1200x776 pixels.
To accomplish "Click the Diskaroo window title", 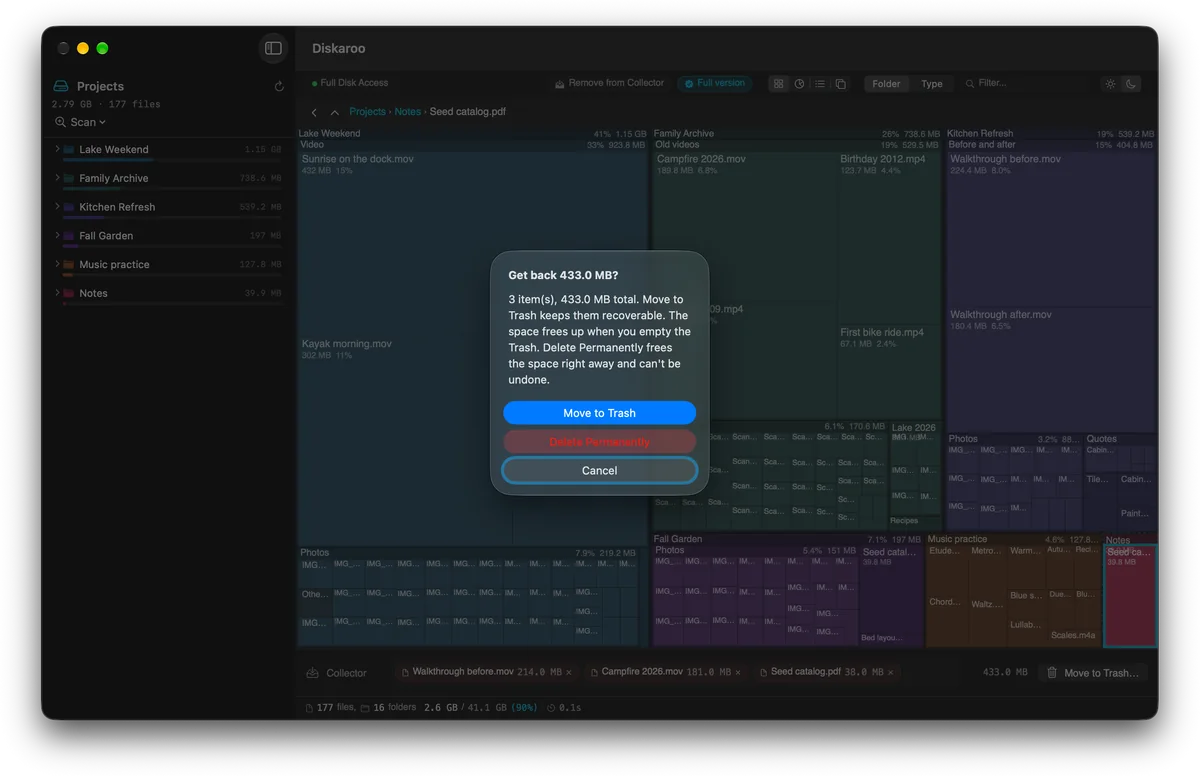I will point(338,48).
